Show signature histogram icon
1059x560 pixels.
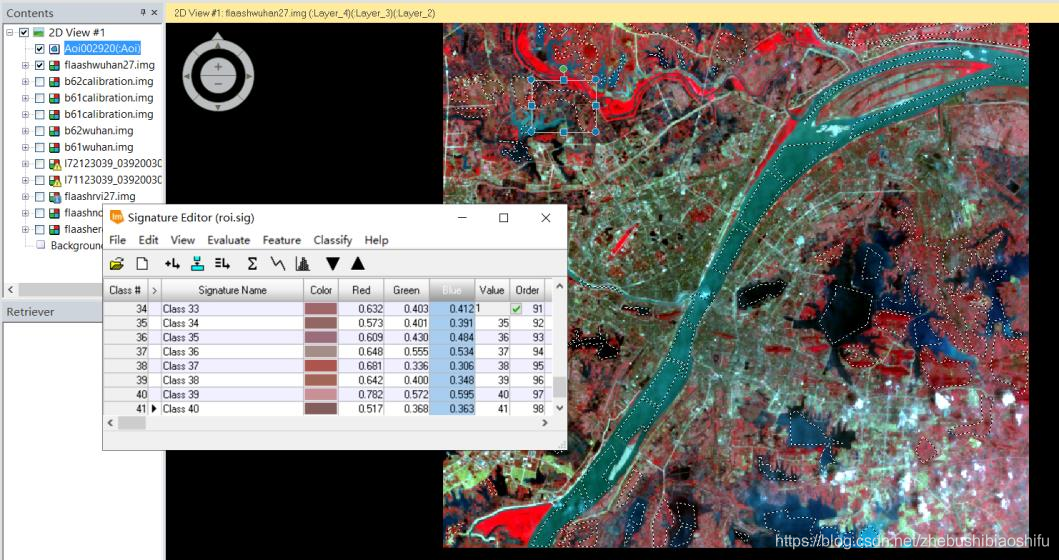[303, 264]
